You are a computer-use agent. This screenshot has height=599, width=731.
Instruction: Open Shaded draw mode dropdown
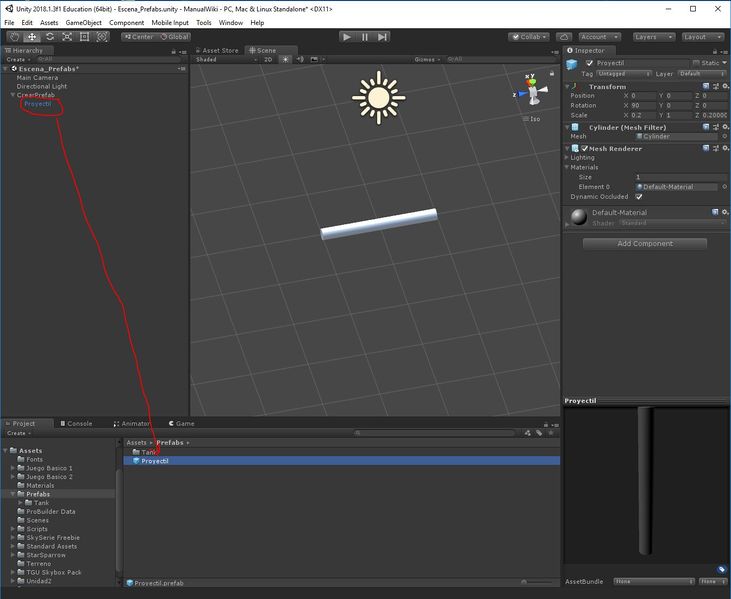(226, 60)
